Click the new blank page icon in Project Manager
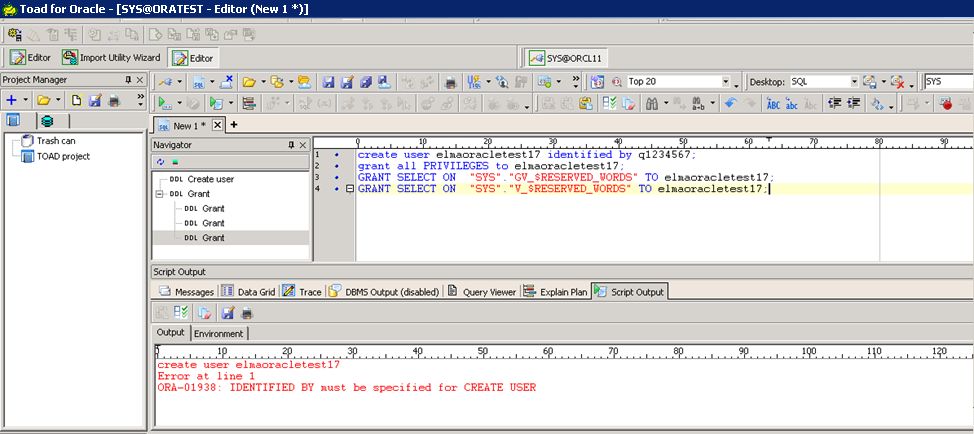Screen dimensions: 974x434 coord(76,100)
